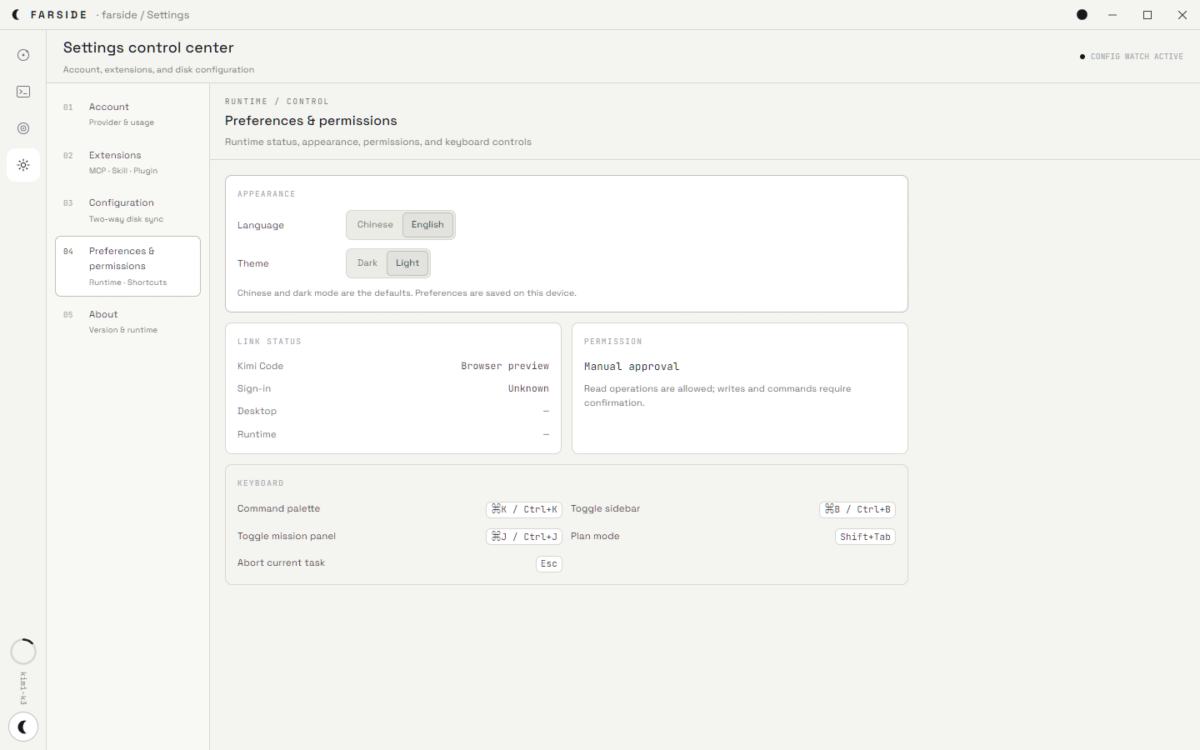Open the About settings section

tap(128, 321)
